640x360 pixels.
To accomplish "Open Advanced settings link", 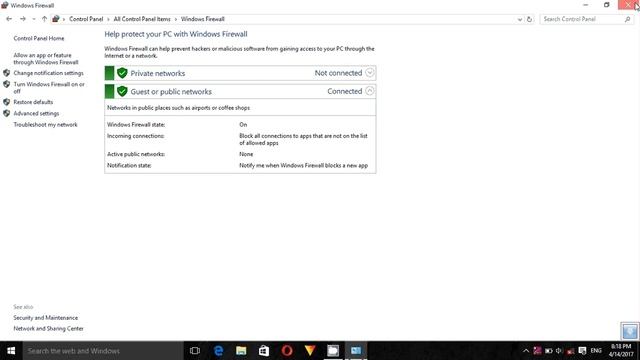I will pyautogui.click(x=36, y=113).
